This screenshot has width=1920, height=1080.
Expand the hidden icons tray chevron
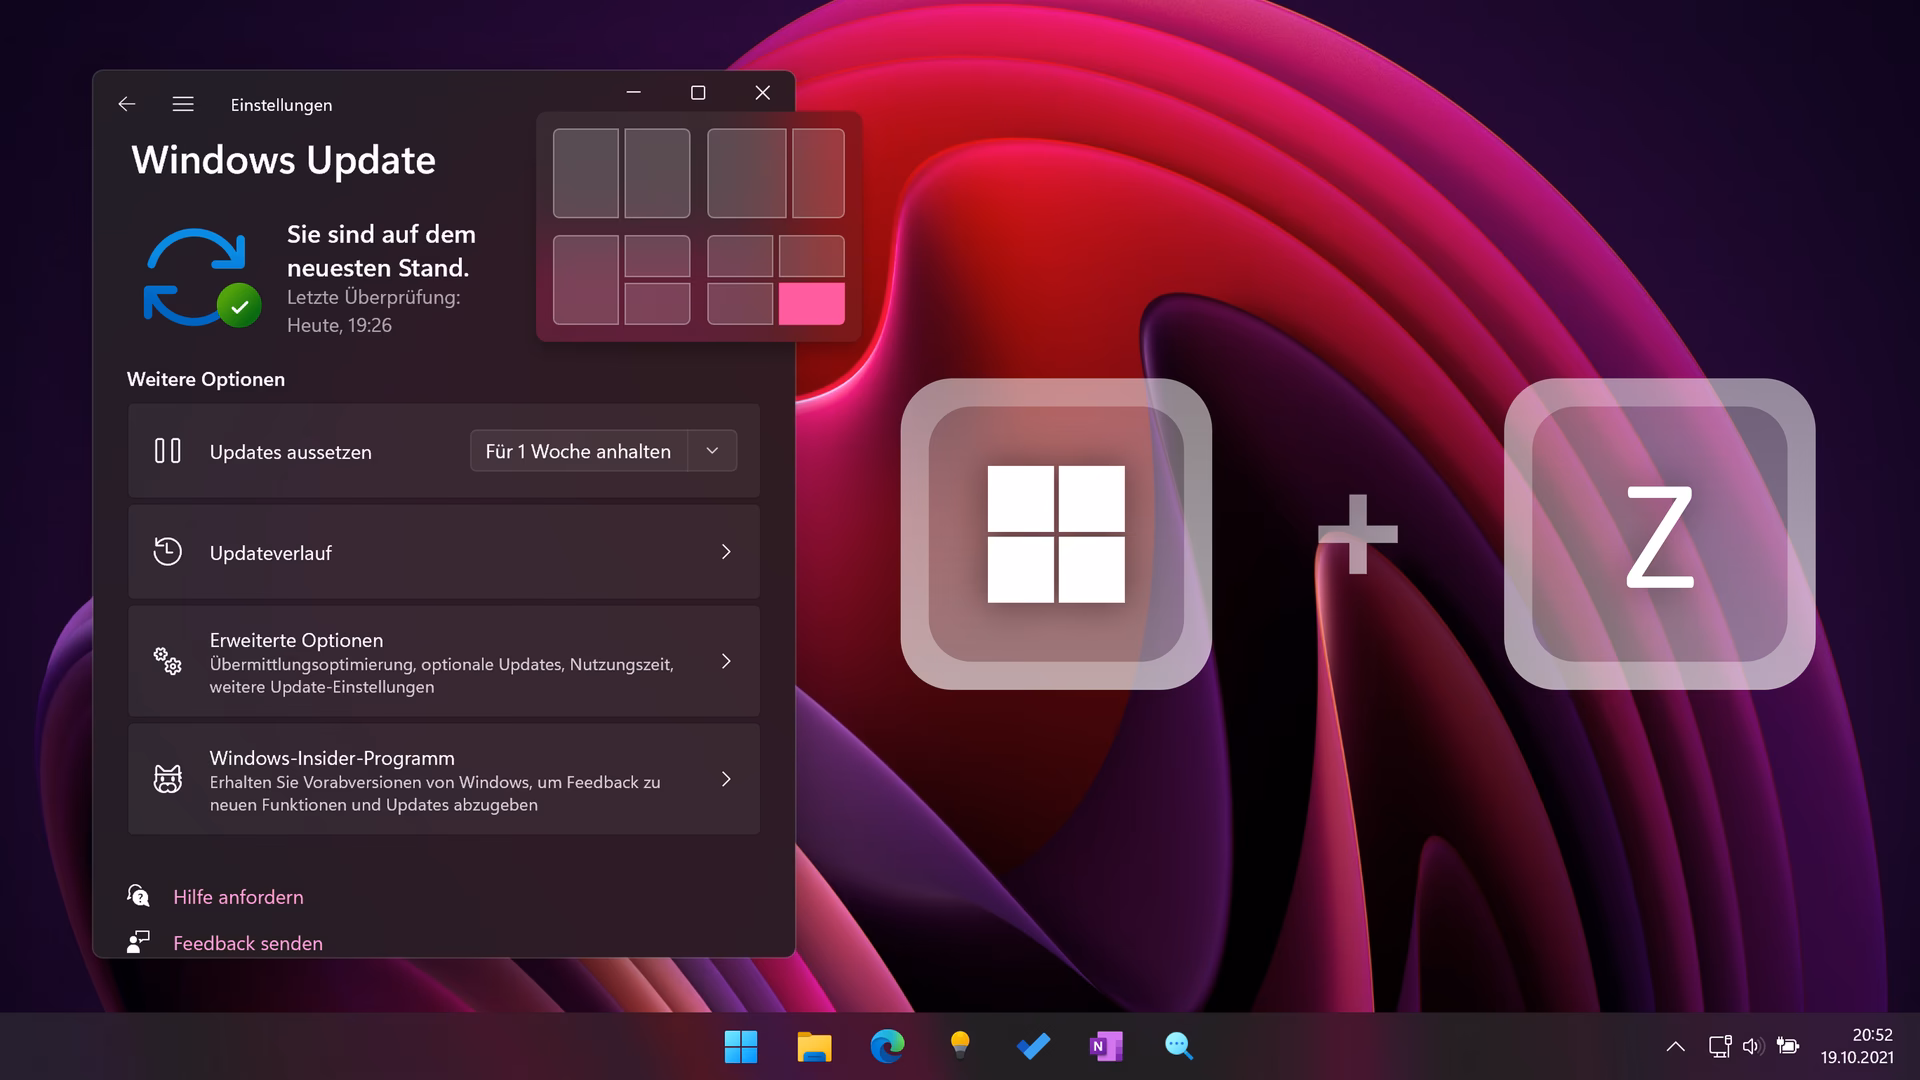tap(1675, 1046)
